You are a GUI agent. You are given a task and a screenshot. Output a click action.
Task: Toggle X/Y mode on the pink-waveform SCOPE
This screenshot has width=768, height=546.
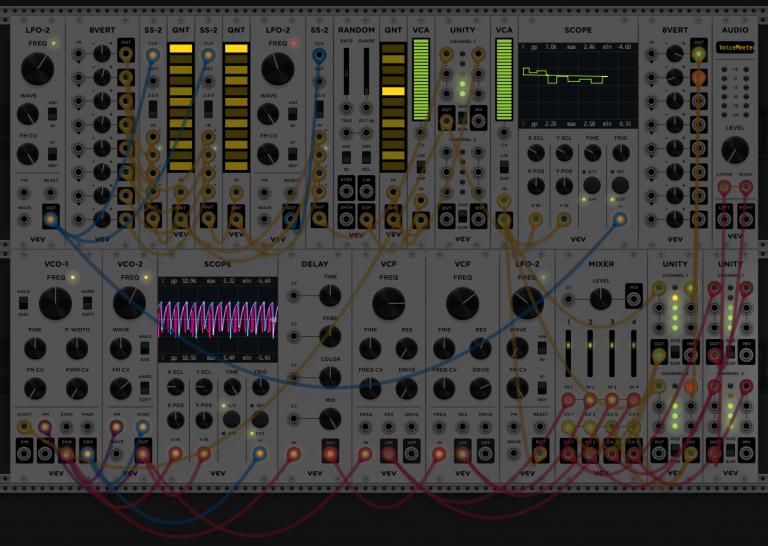(231, 419)
